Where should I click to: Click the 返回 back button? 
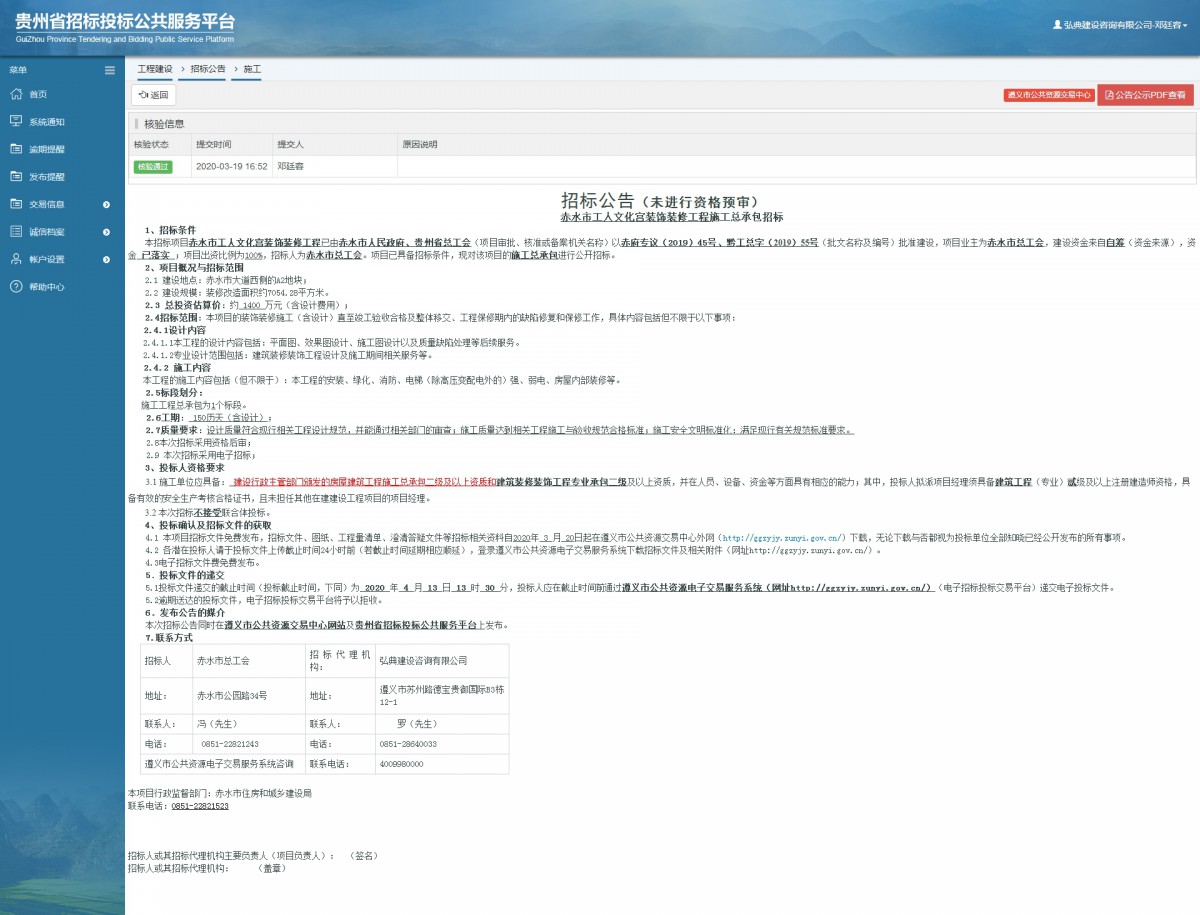154,95
